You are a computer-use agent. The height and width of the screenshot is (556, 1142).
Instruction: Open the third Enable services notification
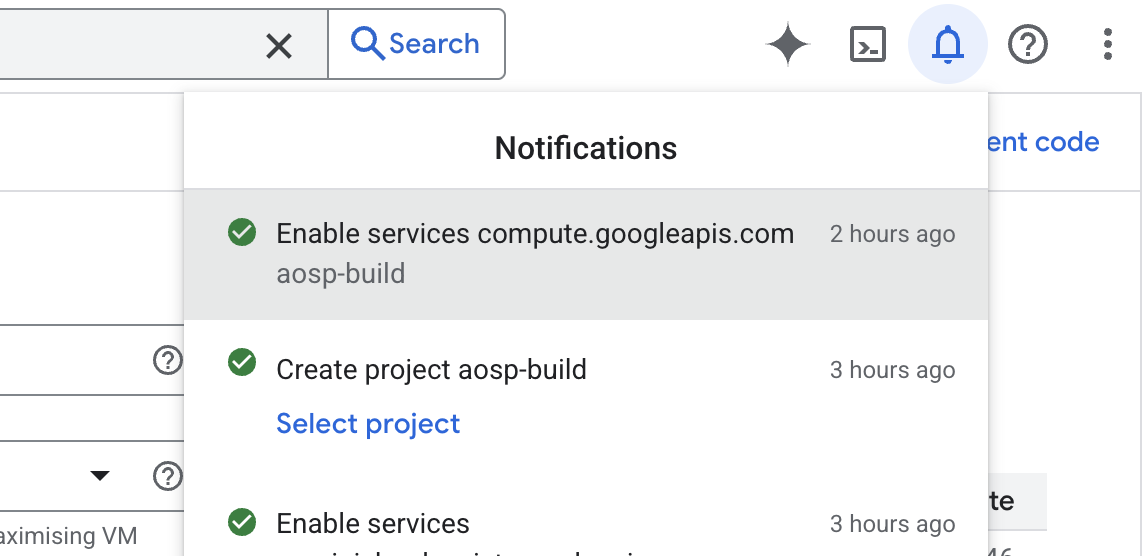tap(373, 524)
